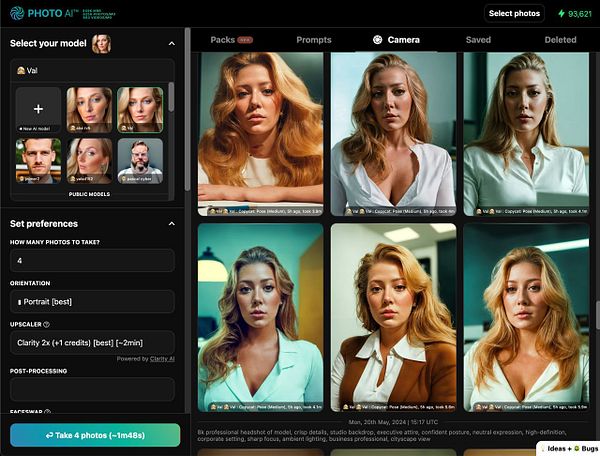Click the Photo AI swirl logo
The width and height of the screenshot is (600, 456).
(17, 13)
